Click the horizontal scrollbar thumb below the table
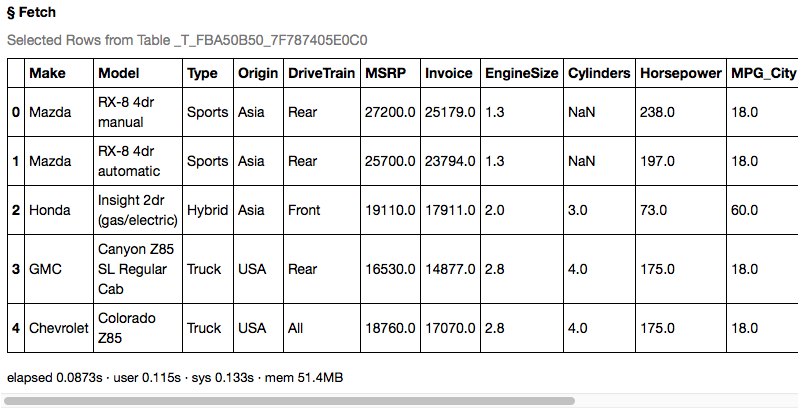Screen dimensions: 809x412 (290, 401)
